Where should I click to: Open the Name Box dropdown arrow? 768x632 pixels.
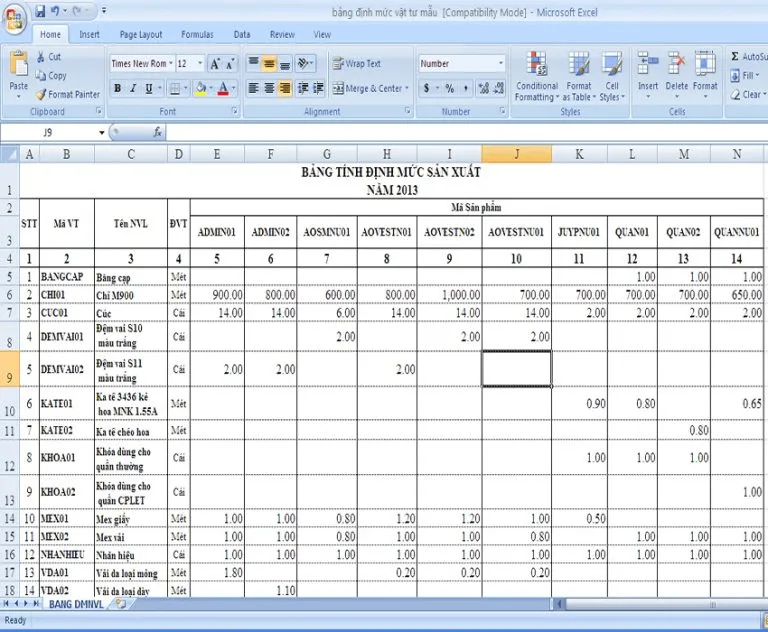point(101,132)
